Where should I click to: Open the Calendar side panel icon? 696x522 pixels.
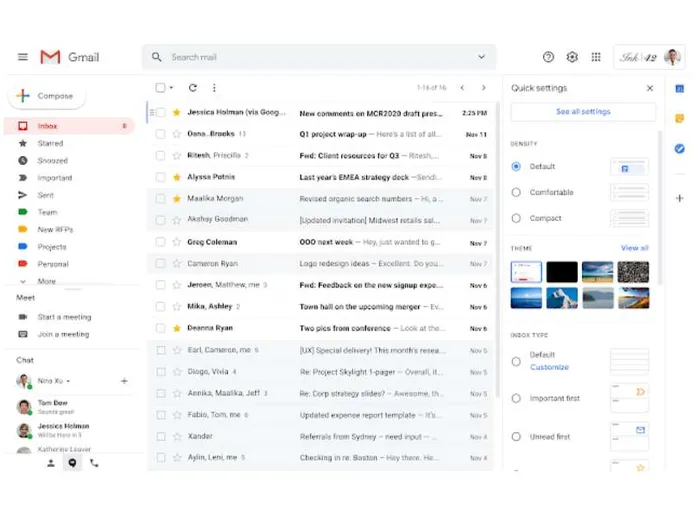(679, 88)
